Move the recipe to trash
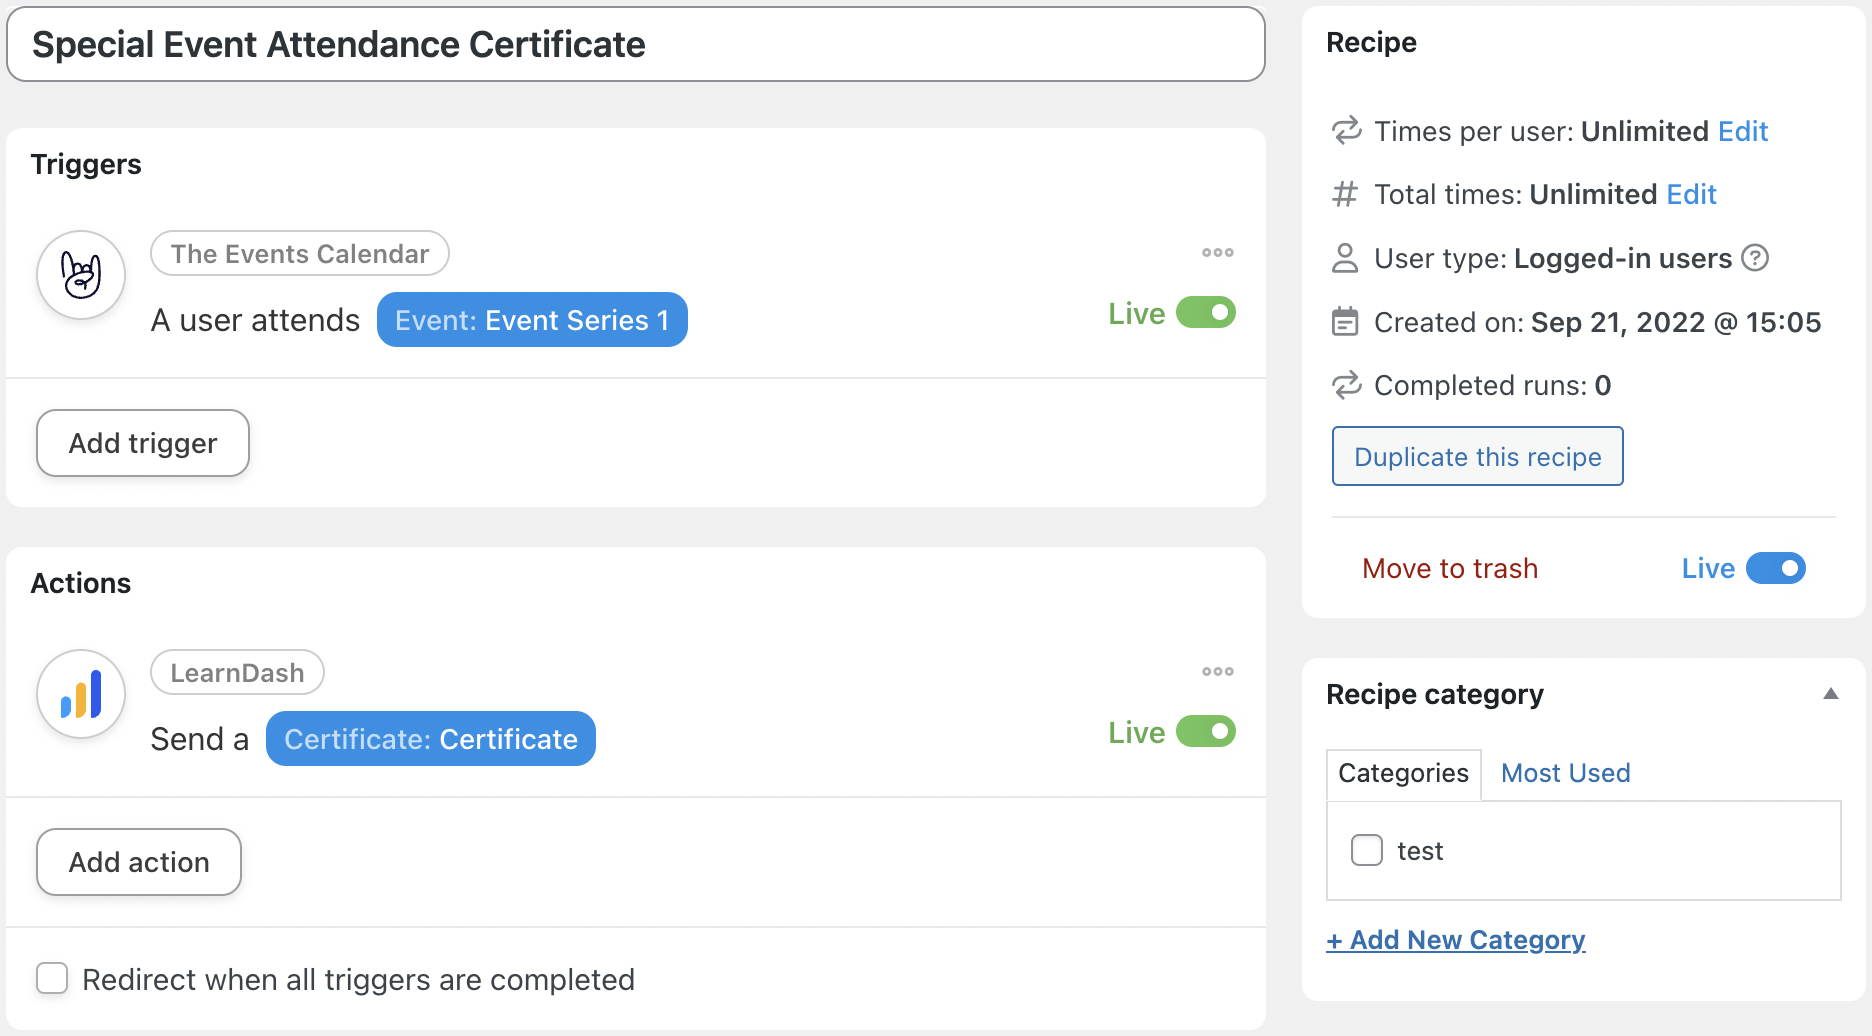Viewport: 1872px width, 1036px height. (x=1450, y=568)
